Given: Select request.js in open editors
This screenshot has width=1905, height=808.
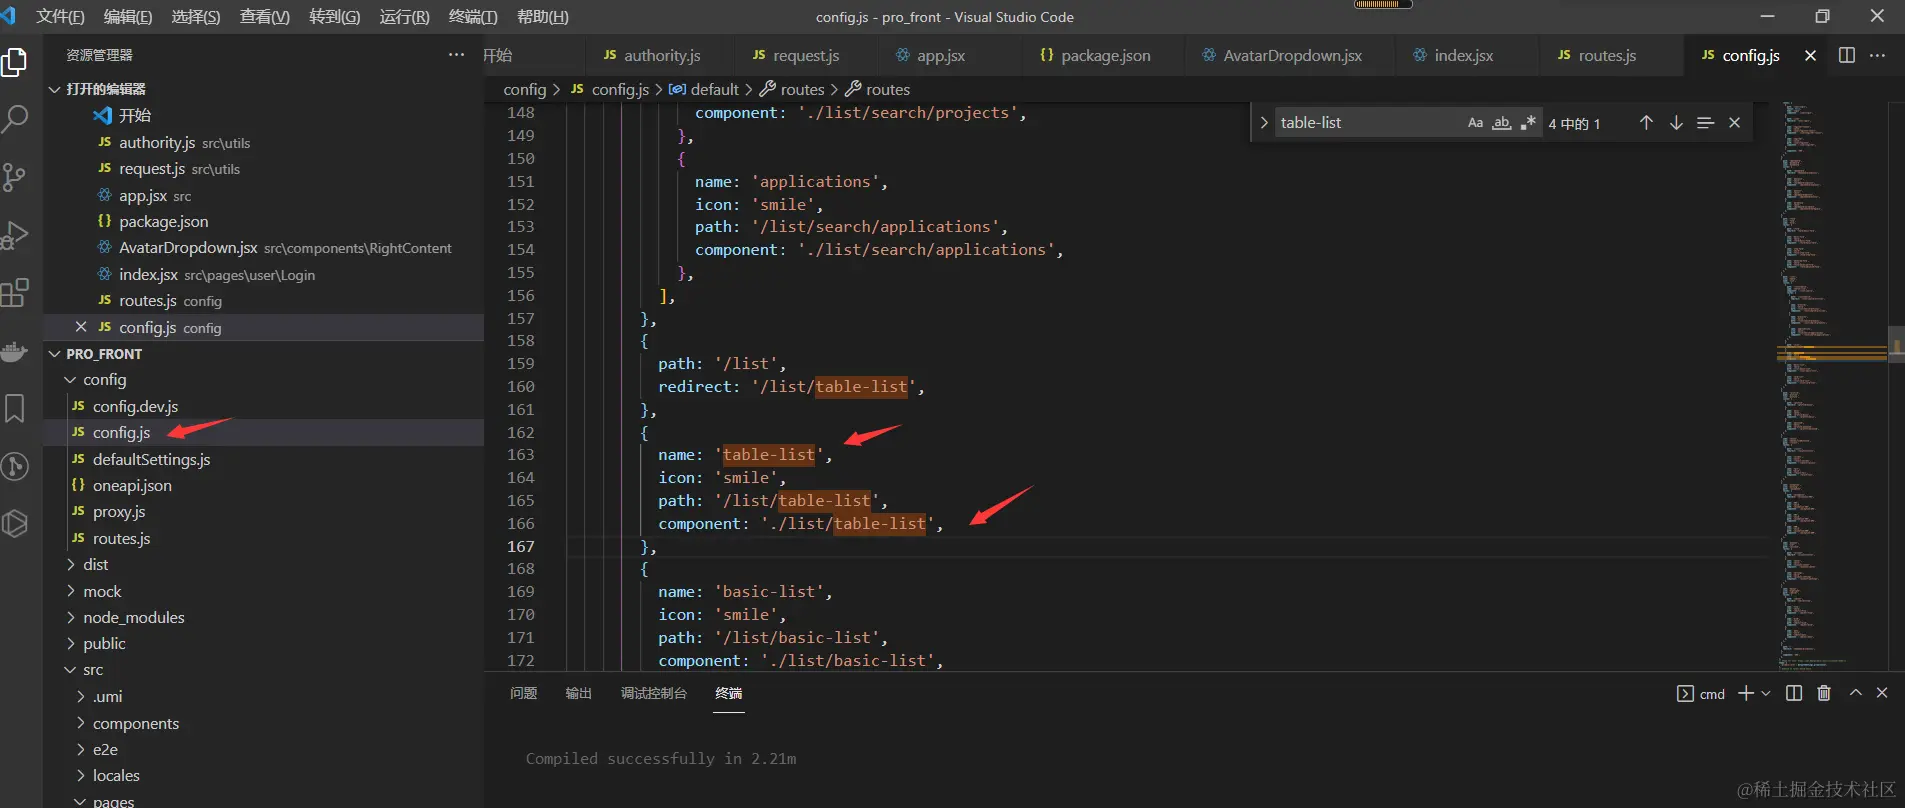Looking at the screenshot, I should click(152, 169).
